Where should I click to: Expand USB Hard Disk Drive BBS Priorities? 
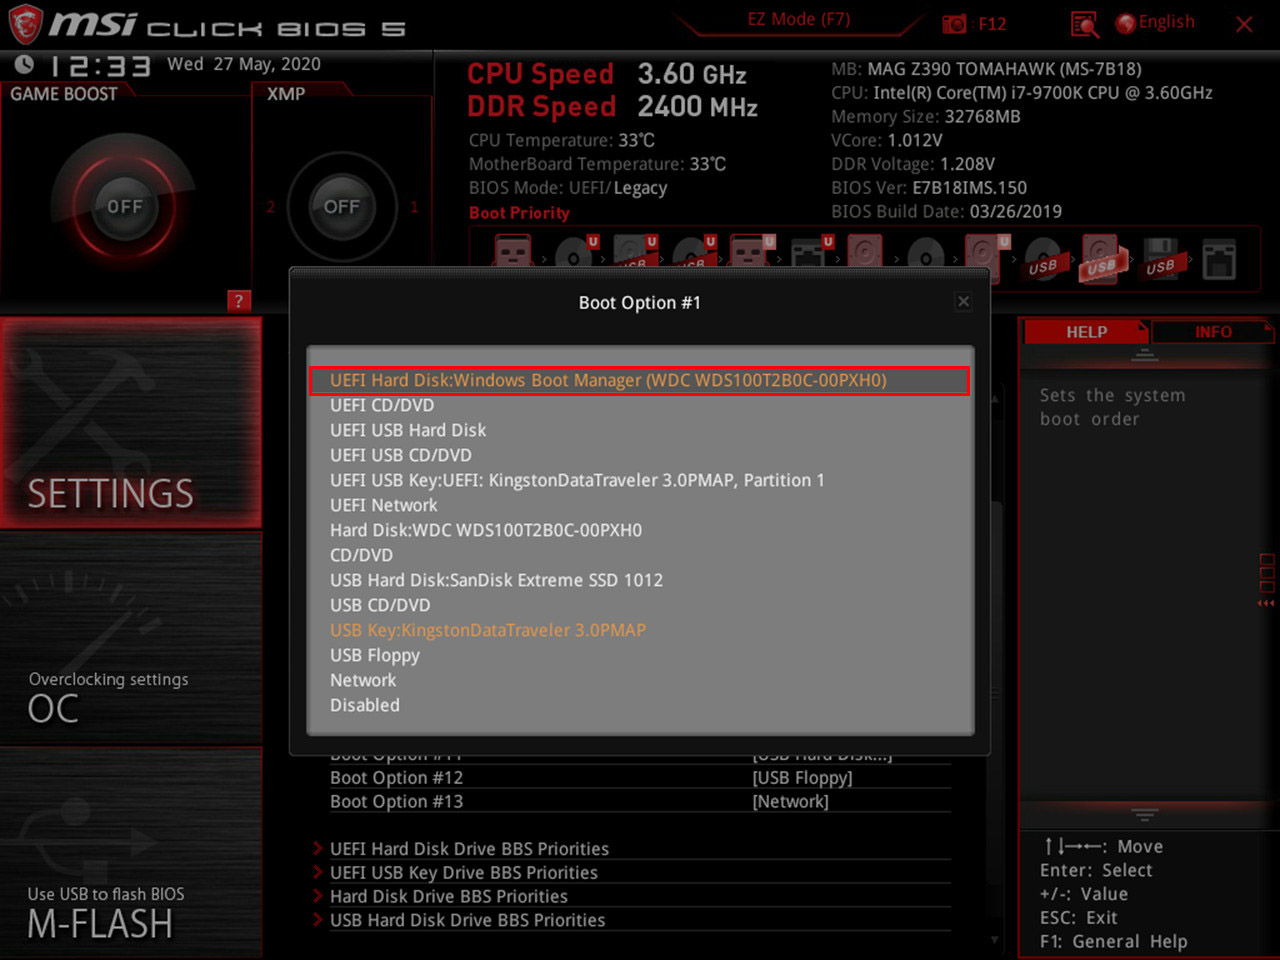(x=468, y=920)
